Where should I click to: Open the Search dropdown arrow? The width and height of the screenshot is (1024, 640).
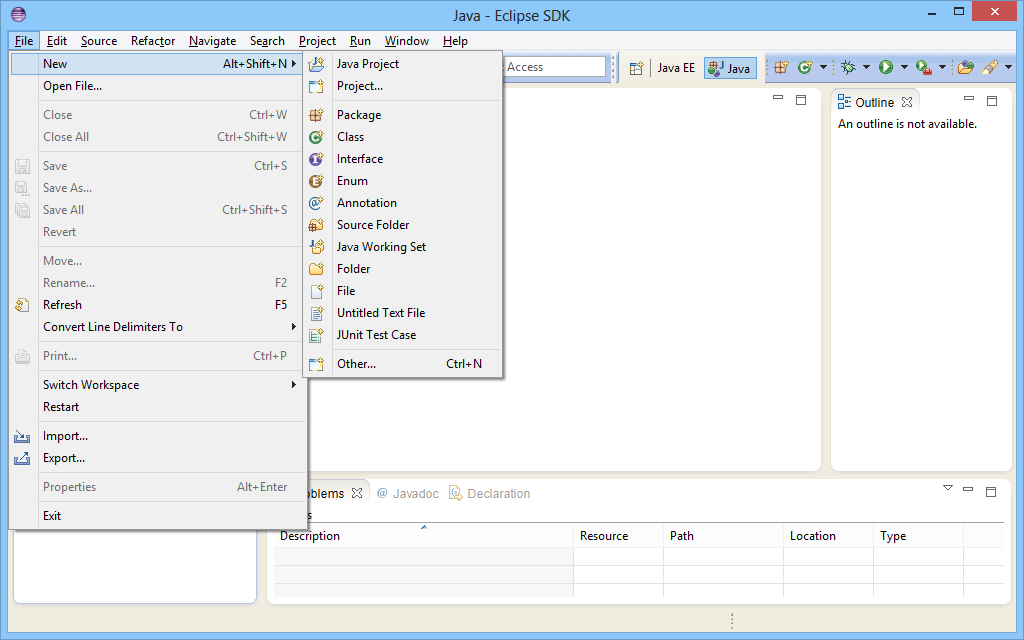tap(1008, 67)
